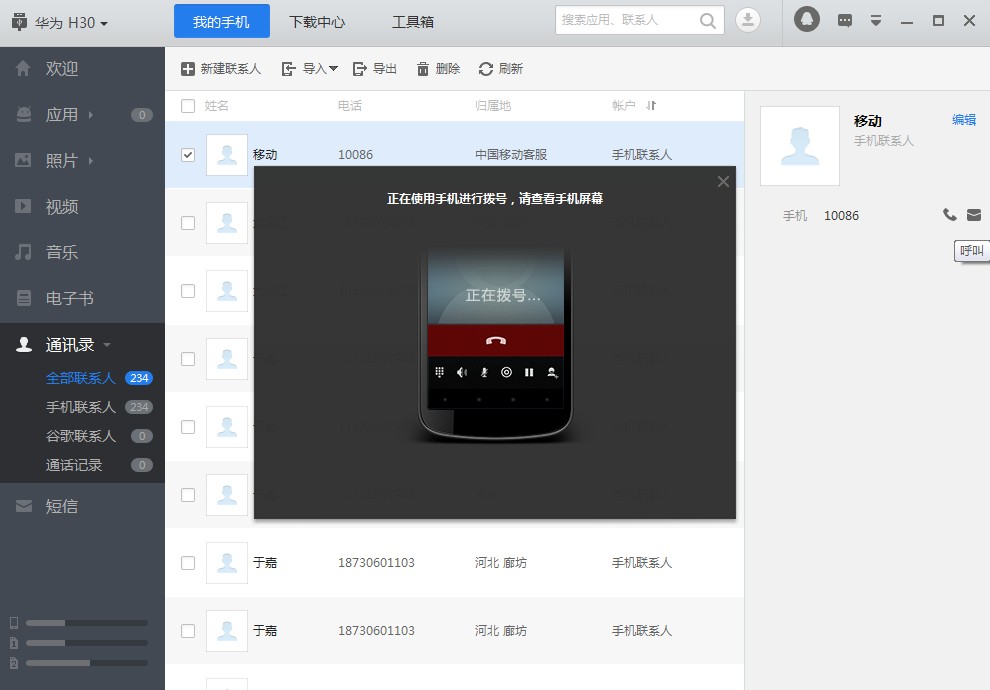Click the phone storage usage bar
This screenshot has height=690, width=990.
click(x=86, y=623)
